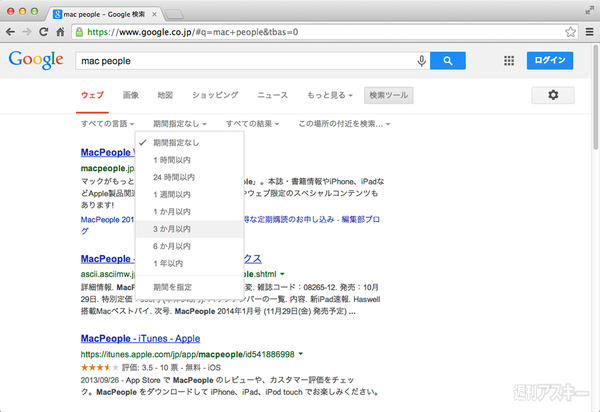Choose 24 時間以内 from the menu

click(x=189, y=177)
